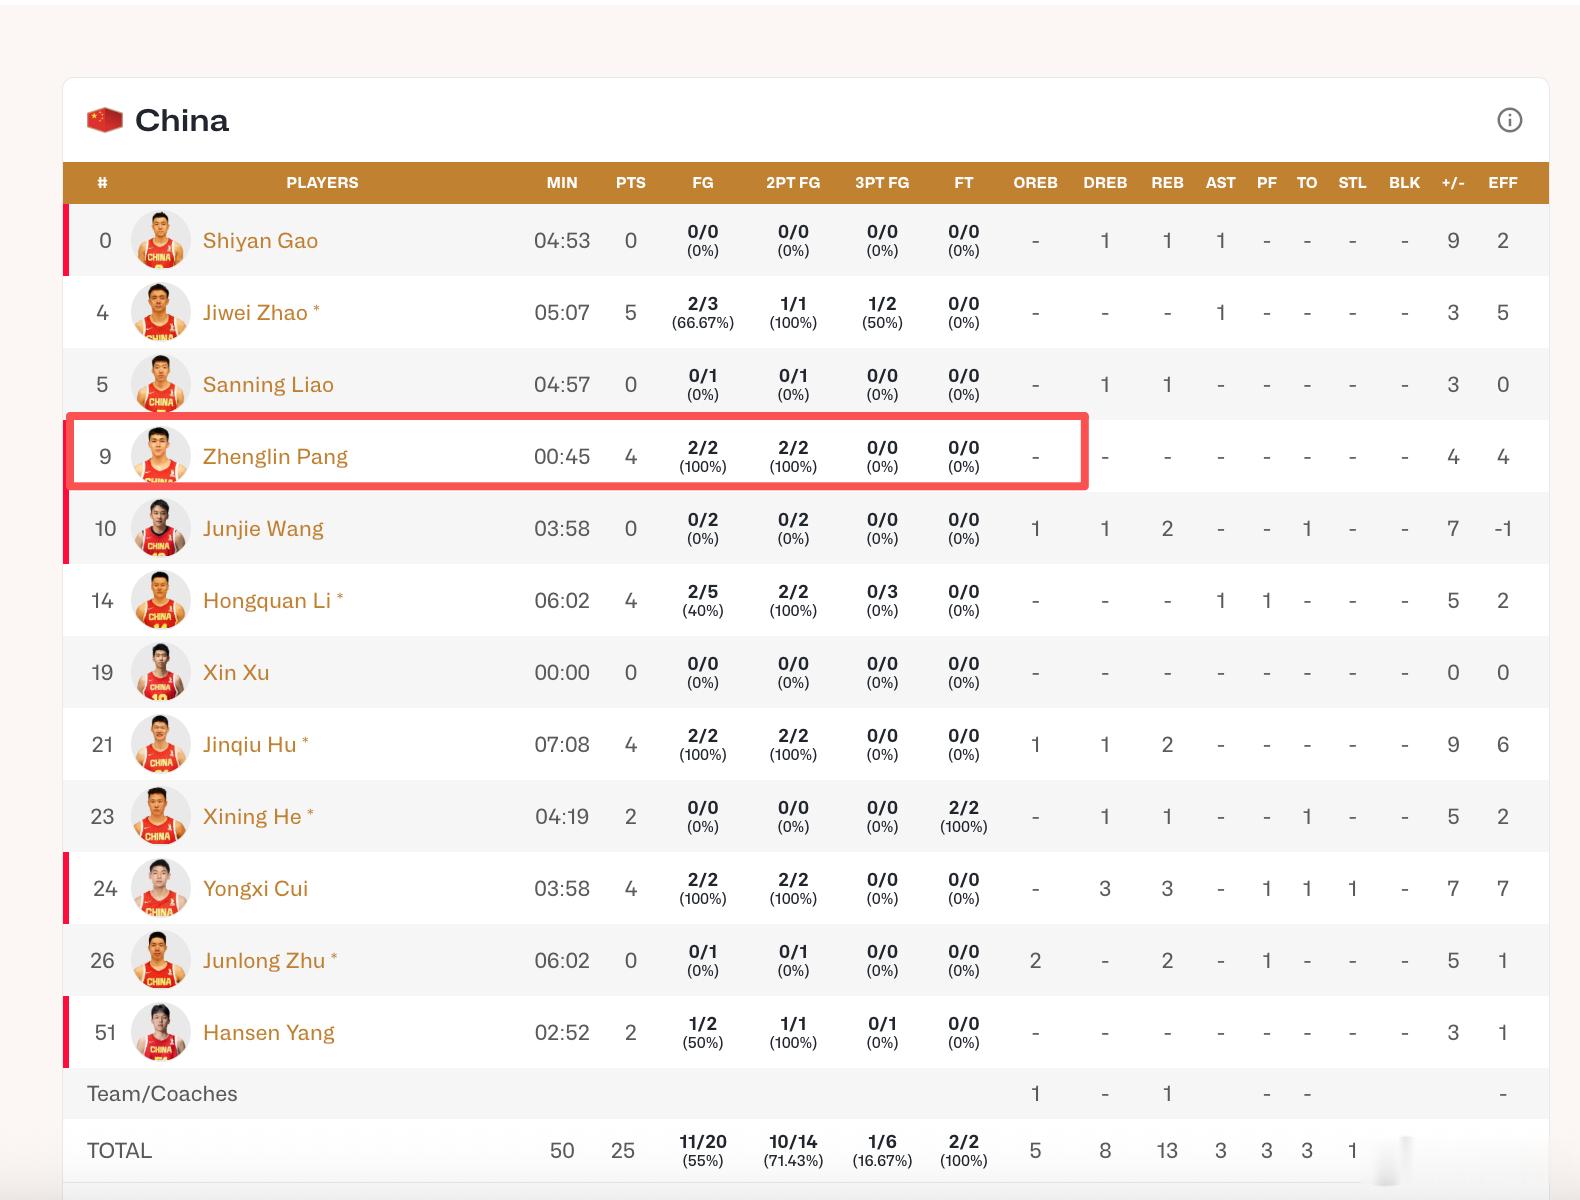Open Yongxi Cui player profile link

pos(255,888)
